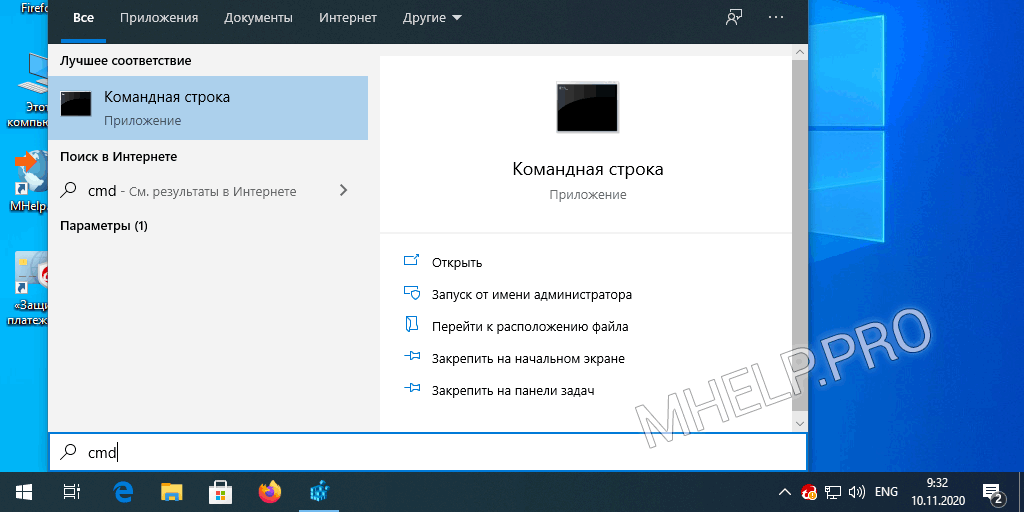
Task: Click the network tray icon
Action: [x=833, y=492]
